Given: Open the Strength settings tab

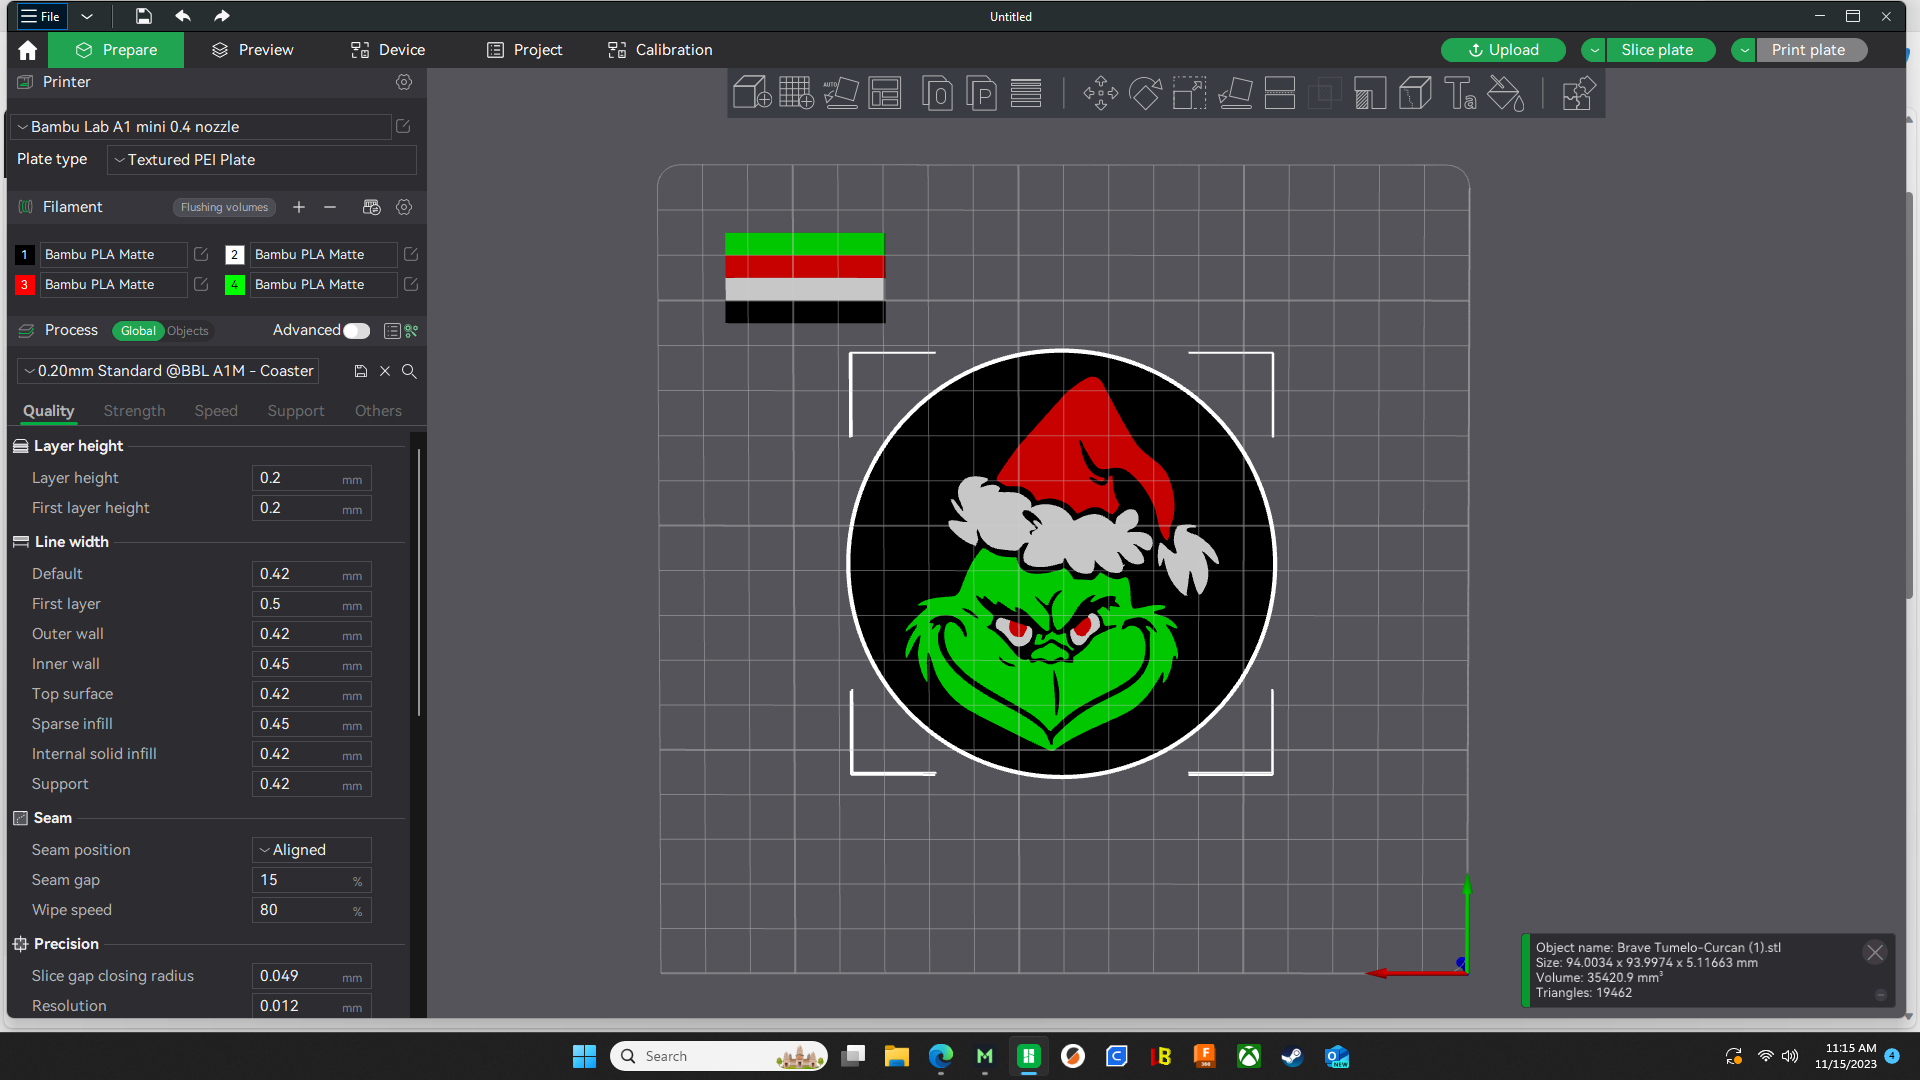Looking at the screenshot, I should click(x=135, y=411).
